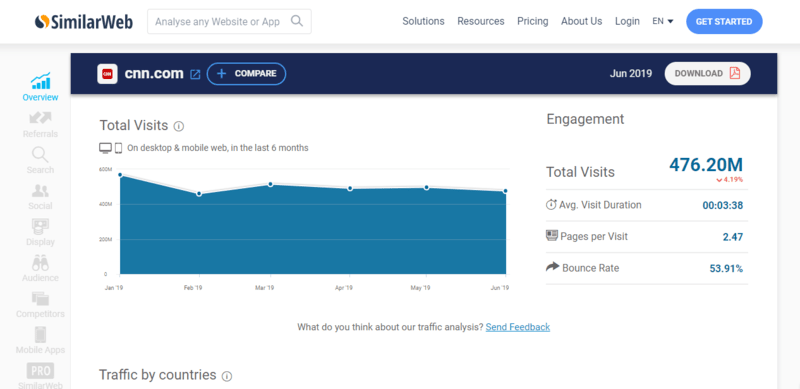800x389 pixels.
Task: Click the GET STARTED button
Action: coord(724,21)
